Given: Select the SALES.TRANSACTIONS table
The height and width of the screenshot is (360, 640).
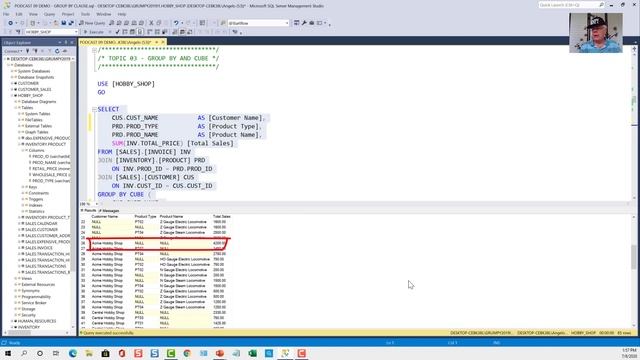Looking at the screenshot, I should coord(45,266).
